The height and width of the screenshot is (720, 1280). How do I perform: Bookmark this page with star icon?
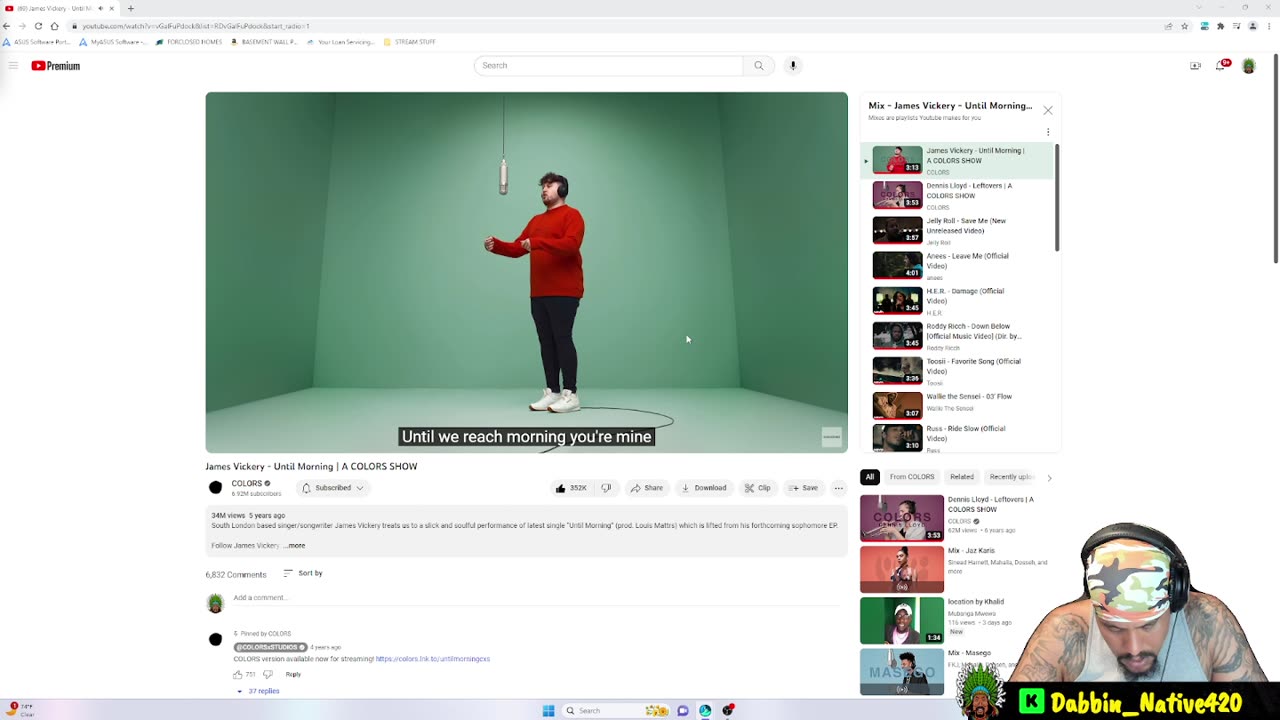tap(1184, 26)
